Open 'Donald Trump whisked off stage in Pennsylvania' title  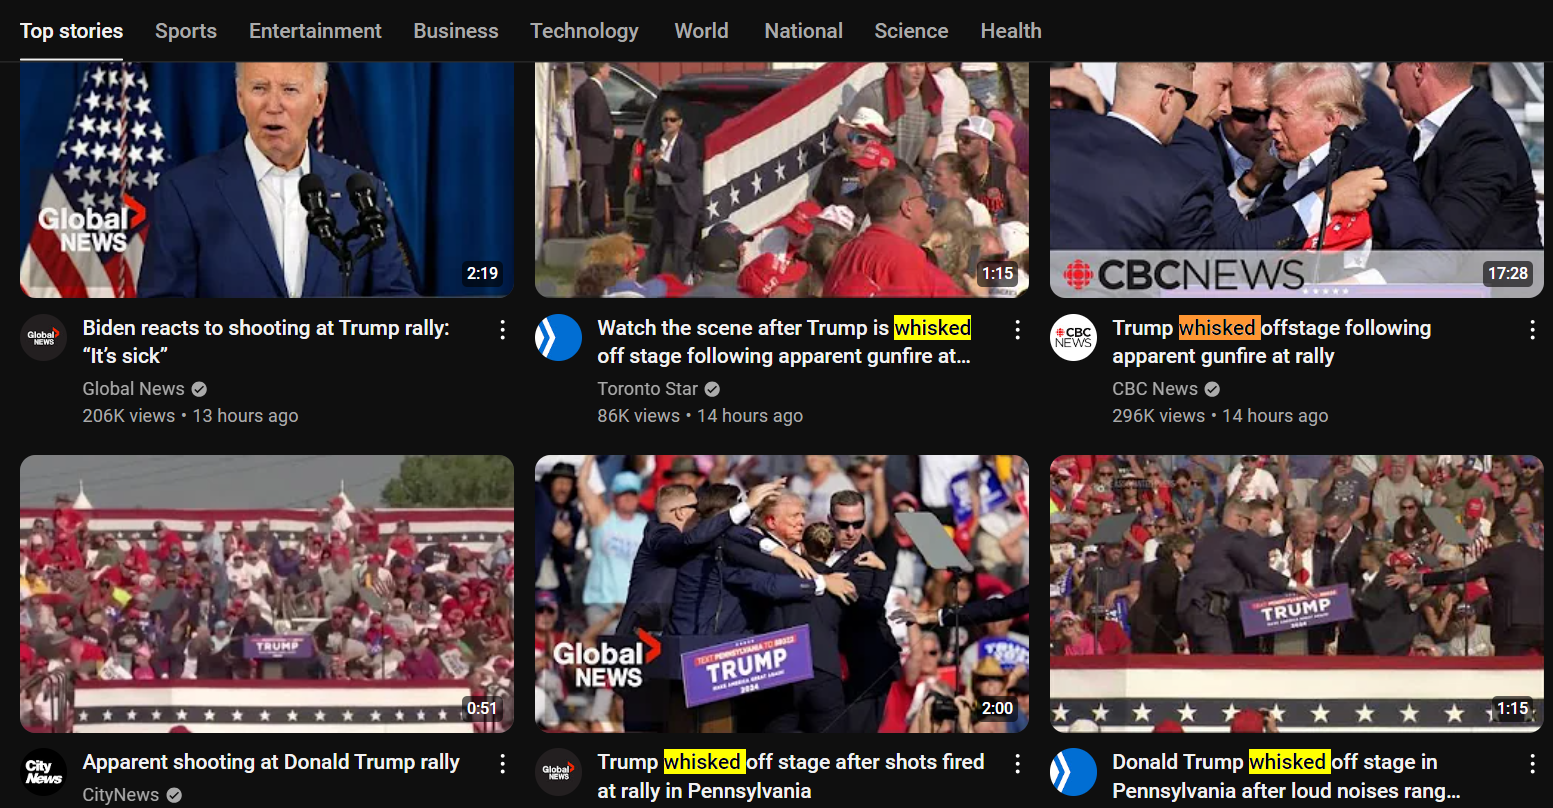[x=1286, y=776]
